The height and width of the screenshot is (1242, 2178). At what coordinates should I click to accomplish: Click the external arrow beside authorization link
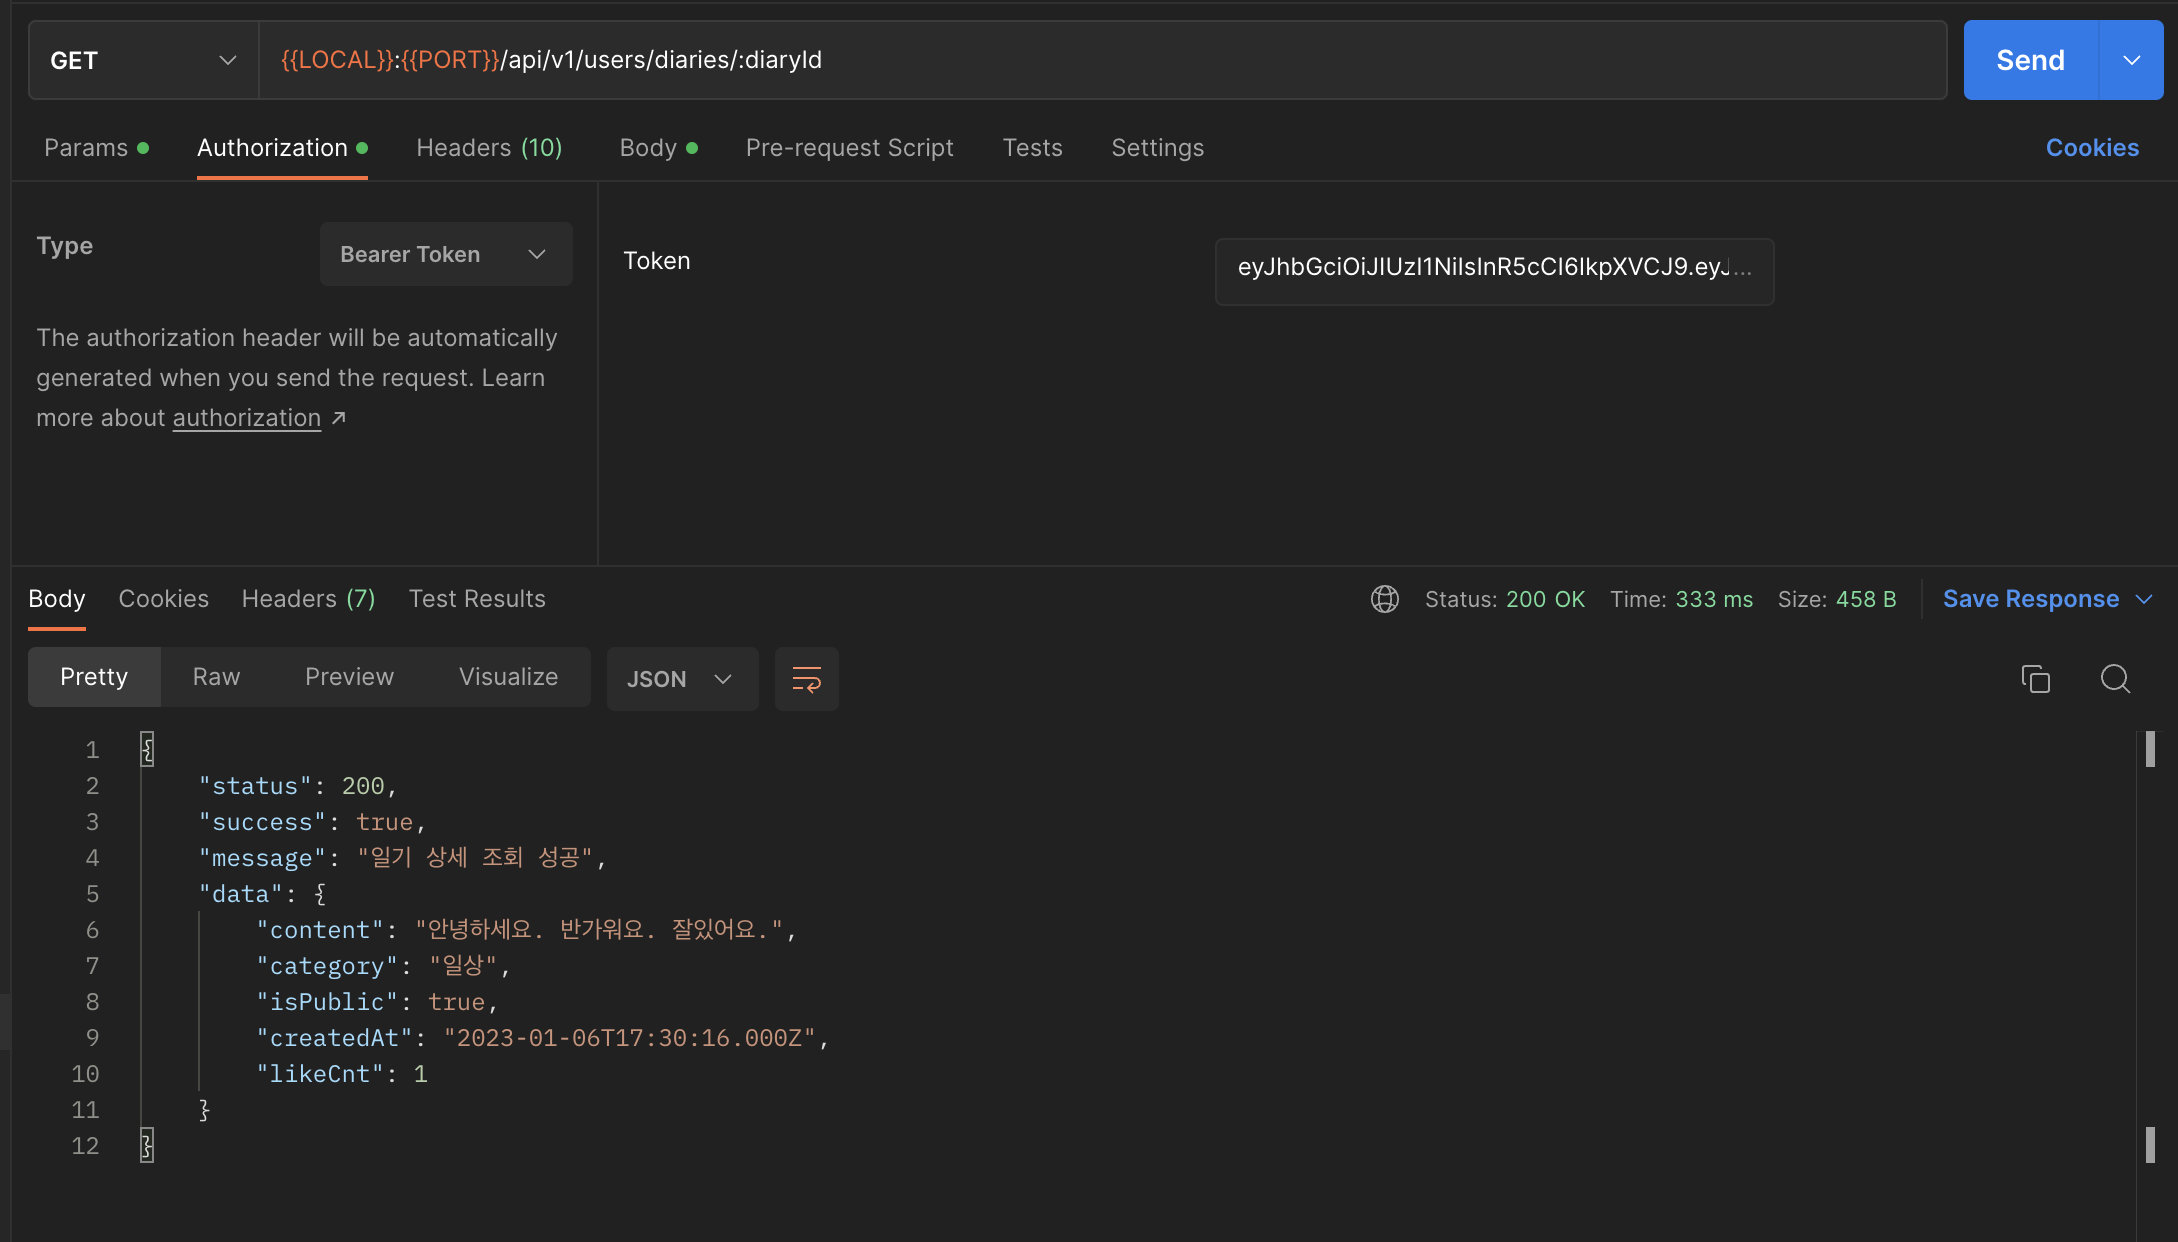click(338, 418)
